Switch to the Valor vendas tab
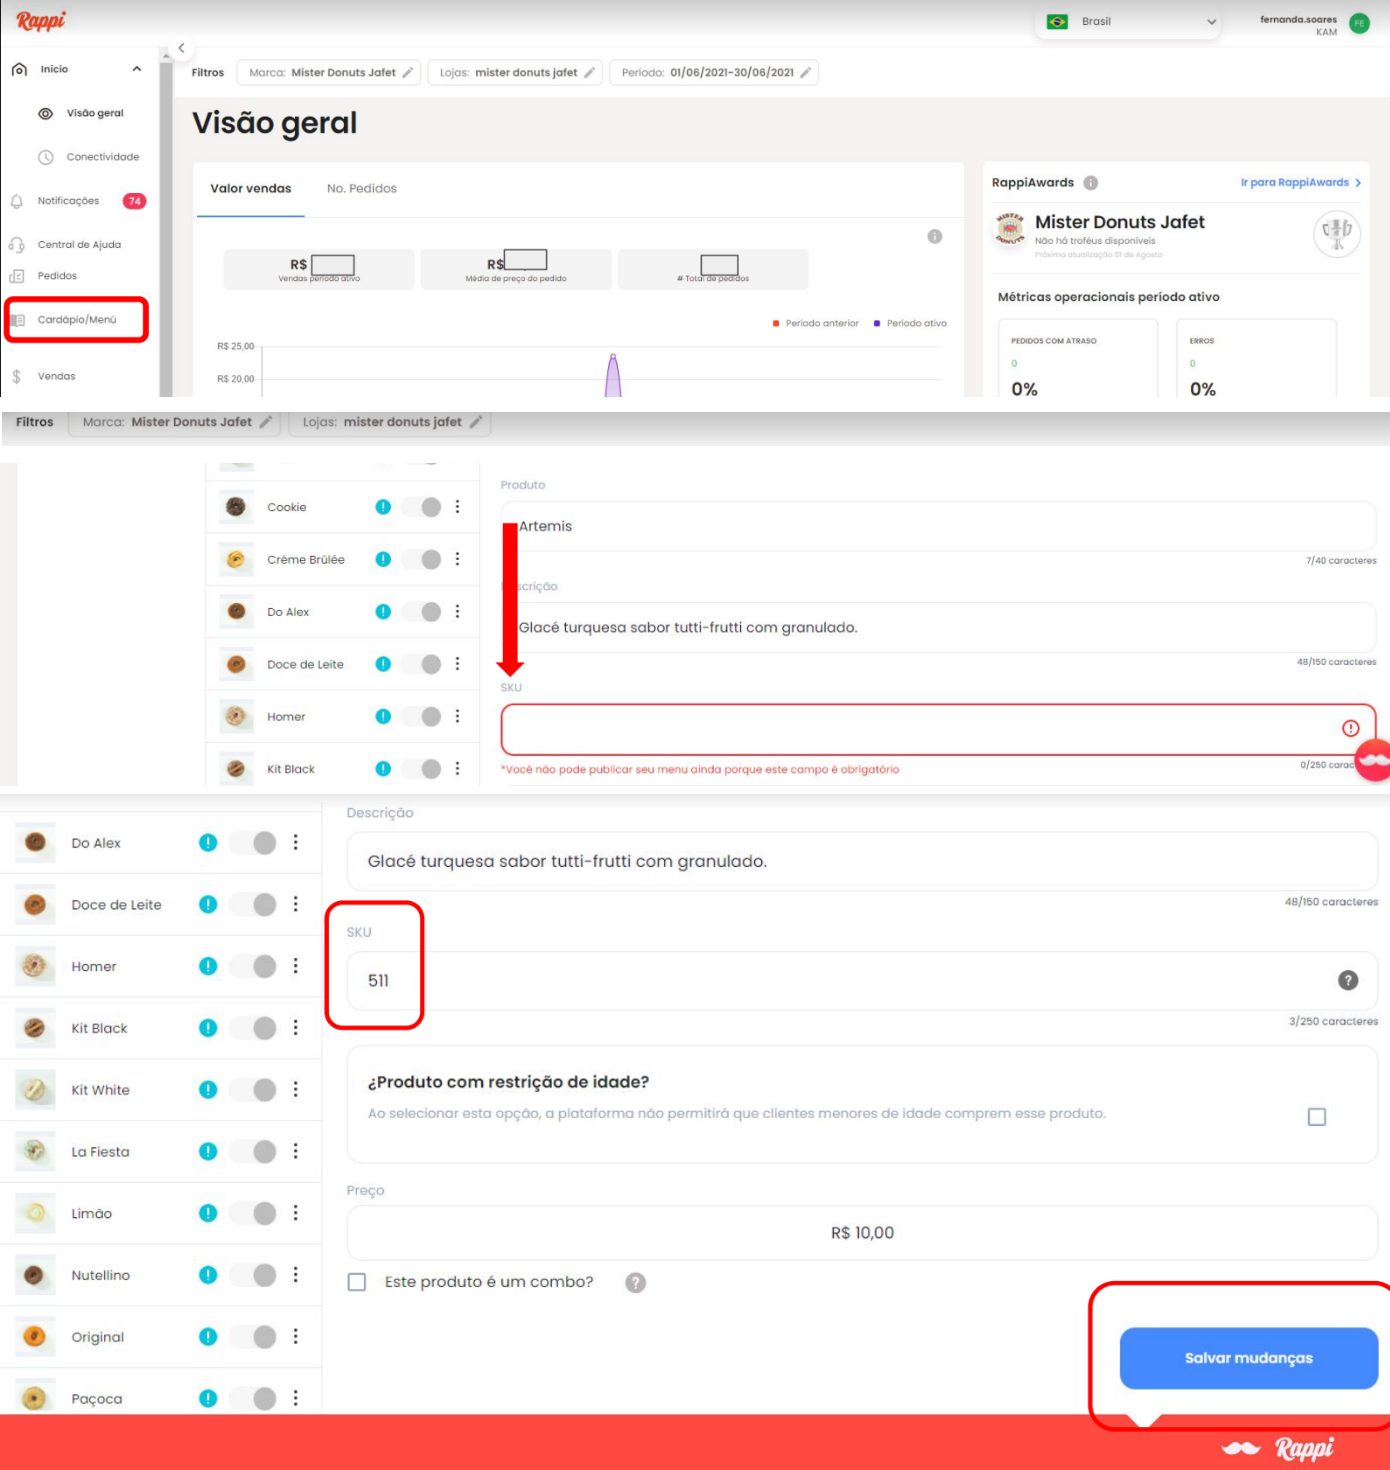1390x1470 pixels. [251, 189]
